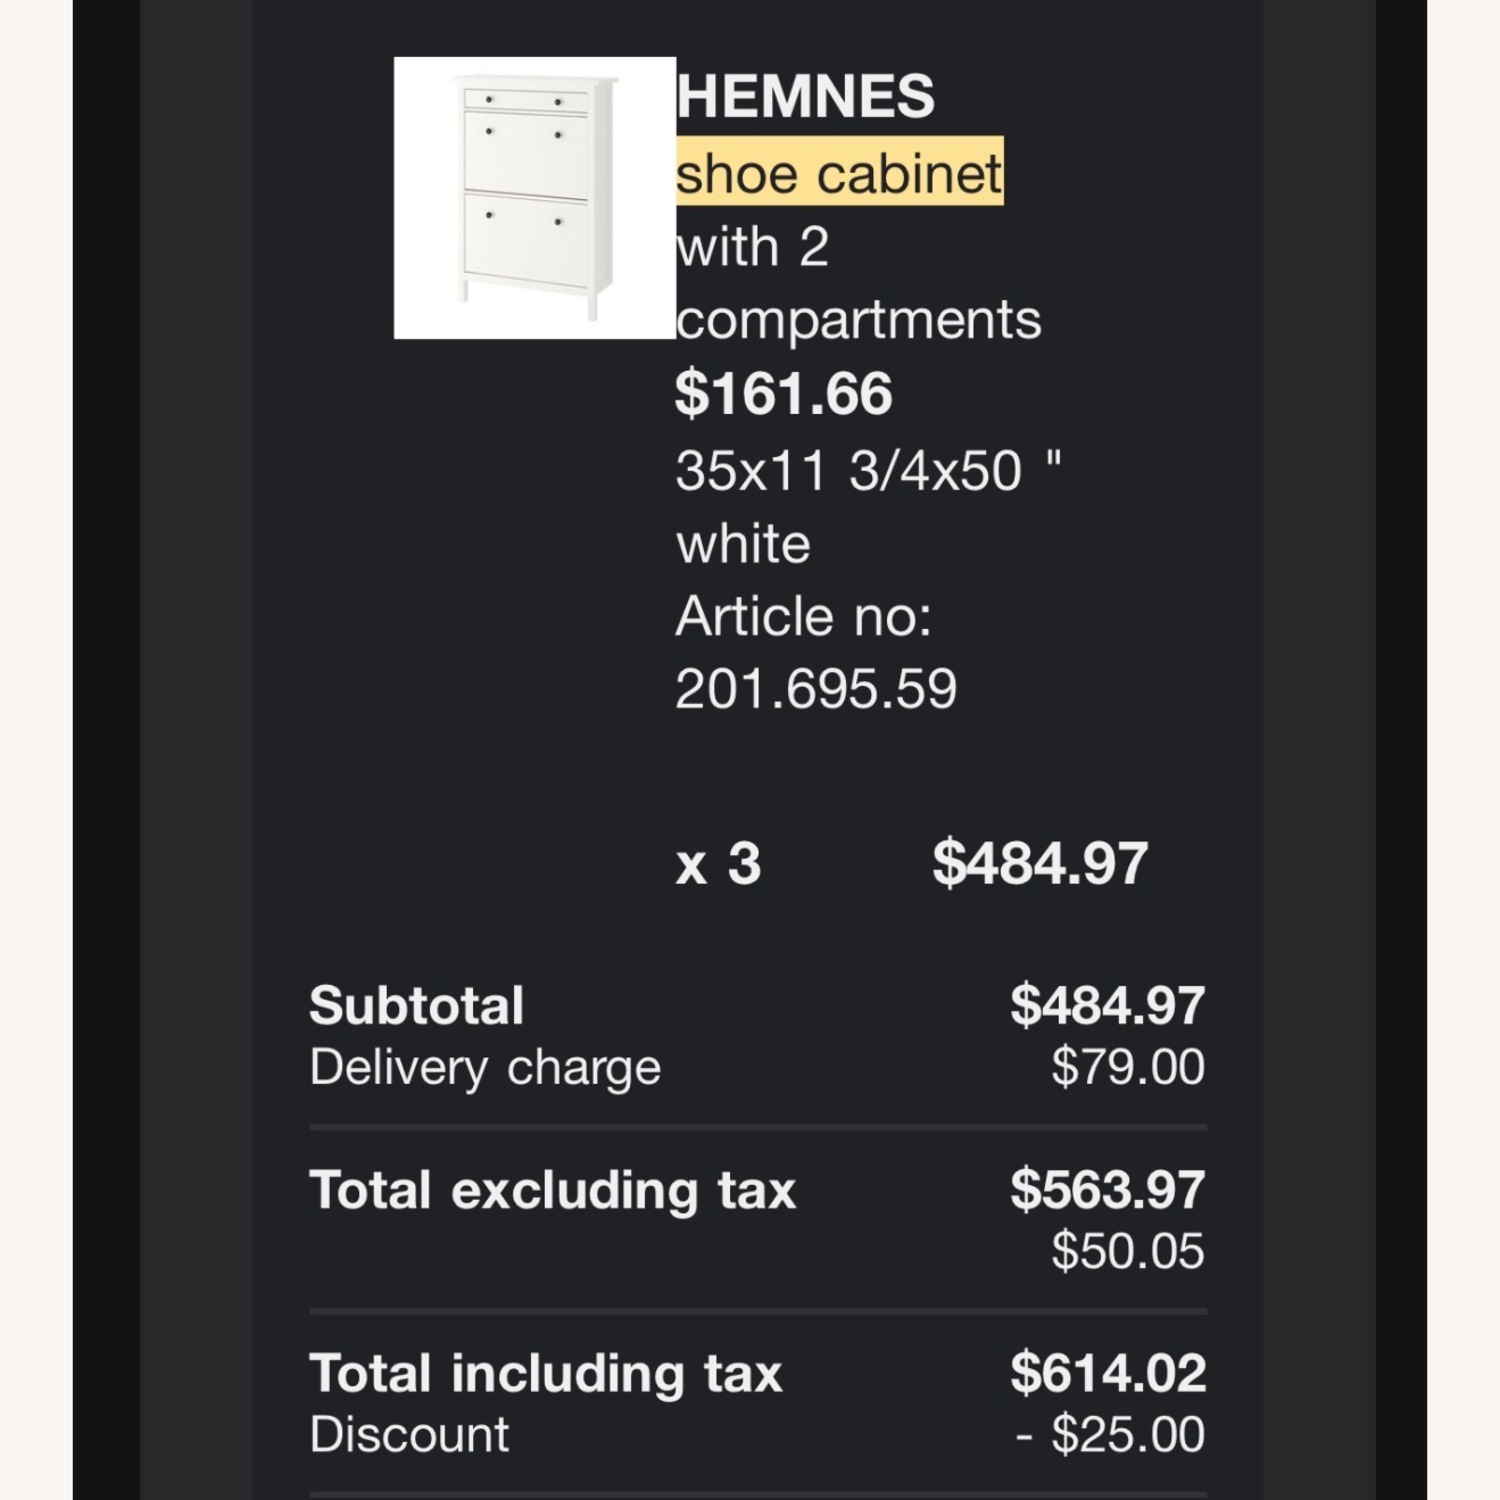
Task: Select the Delivery charge row
Action: click(485, 1066)
